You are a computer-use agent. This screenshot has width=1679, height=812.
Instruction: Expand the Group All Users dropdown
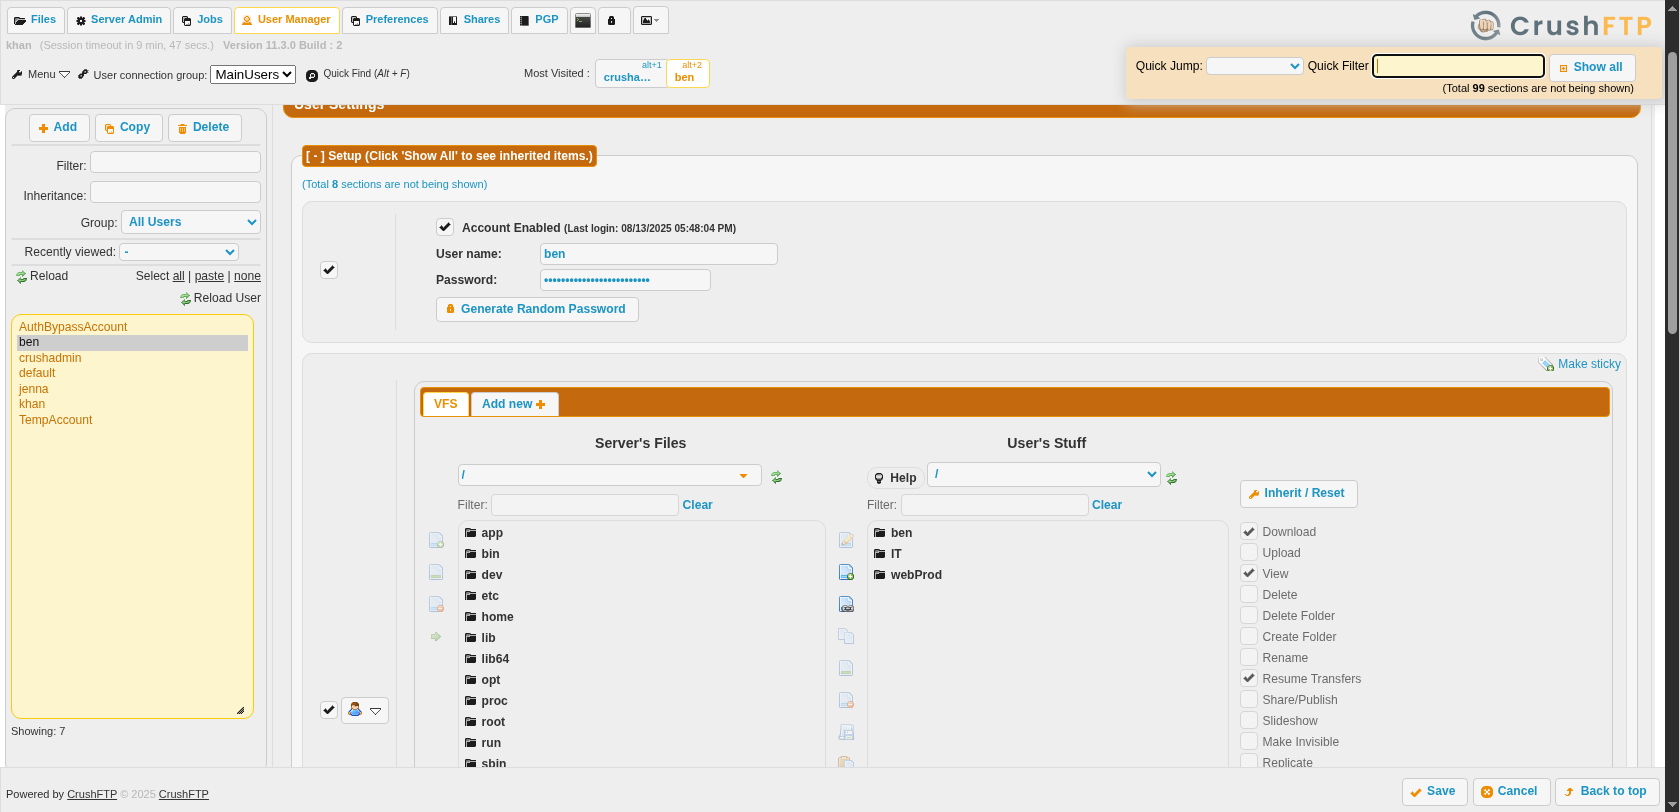(191, 222)
